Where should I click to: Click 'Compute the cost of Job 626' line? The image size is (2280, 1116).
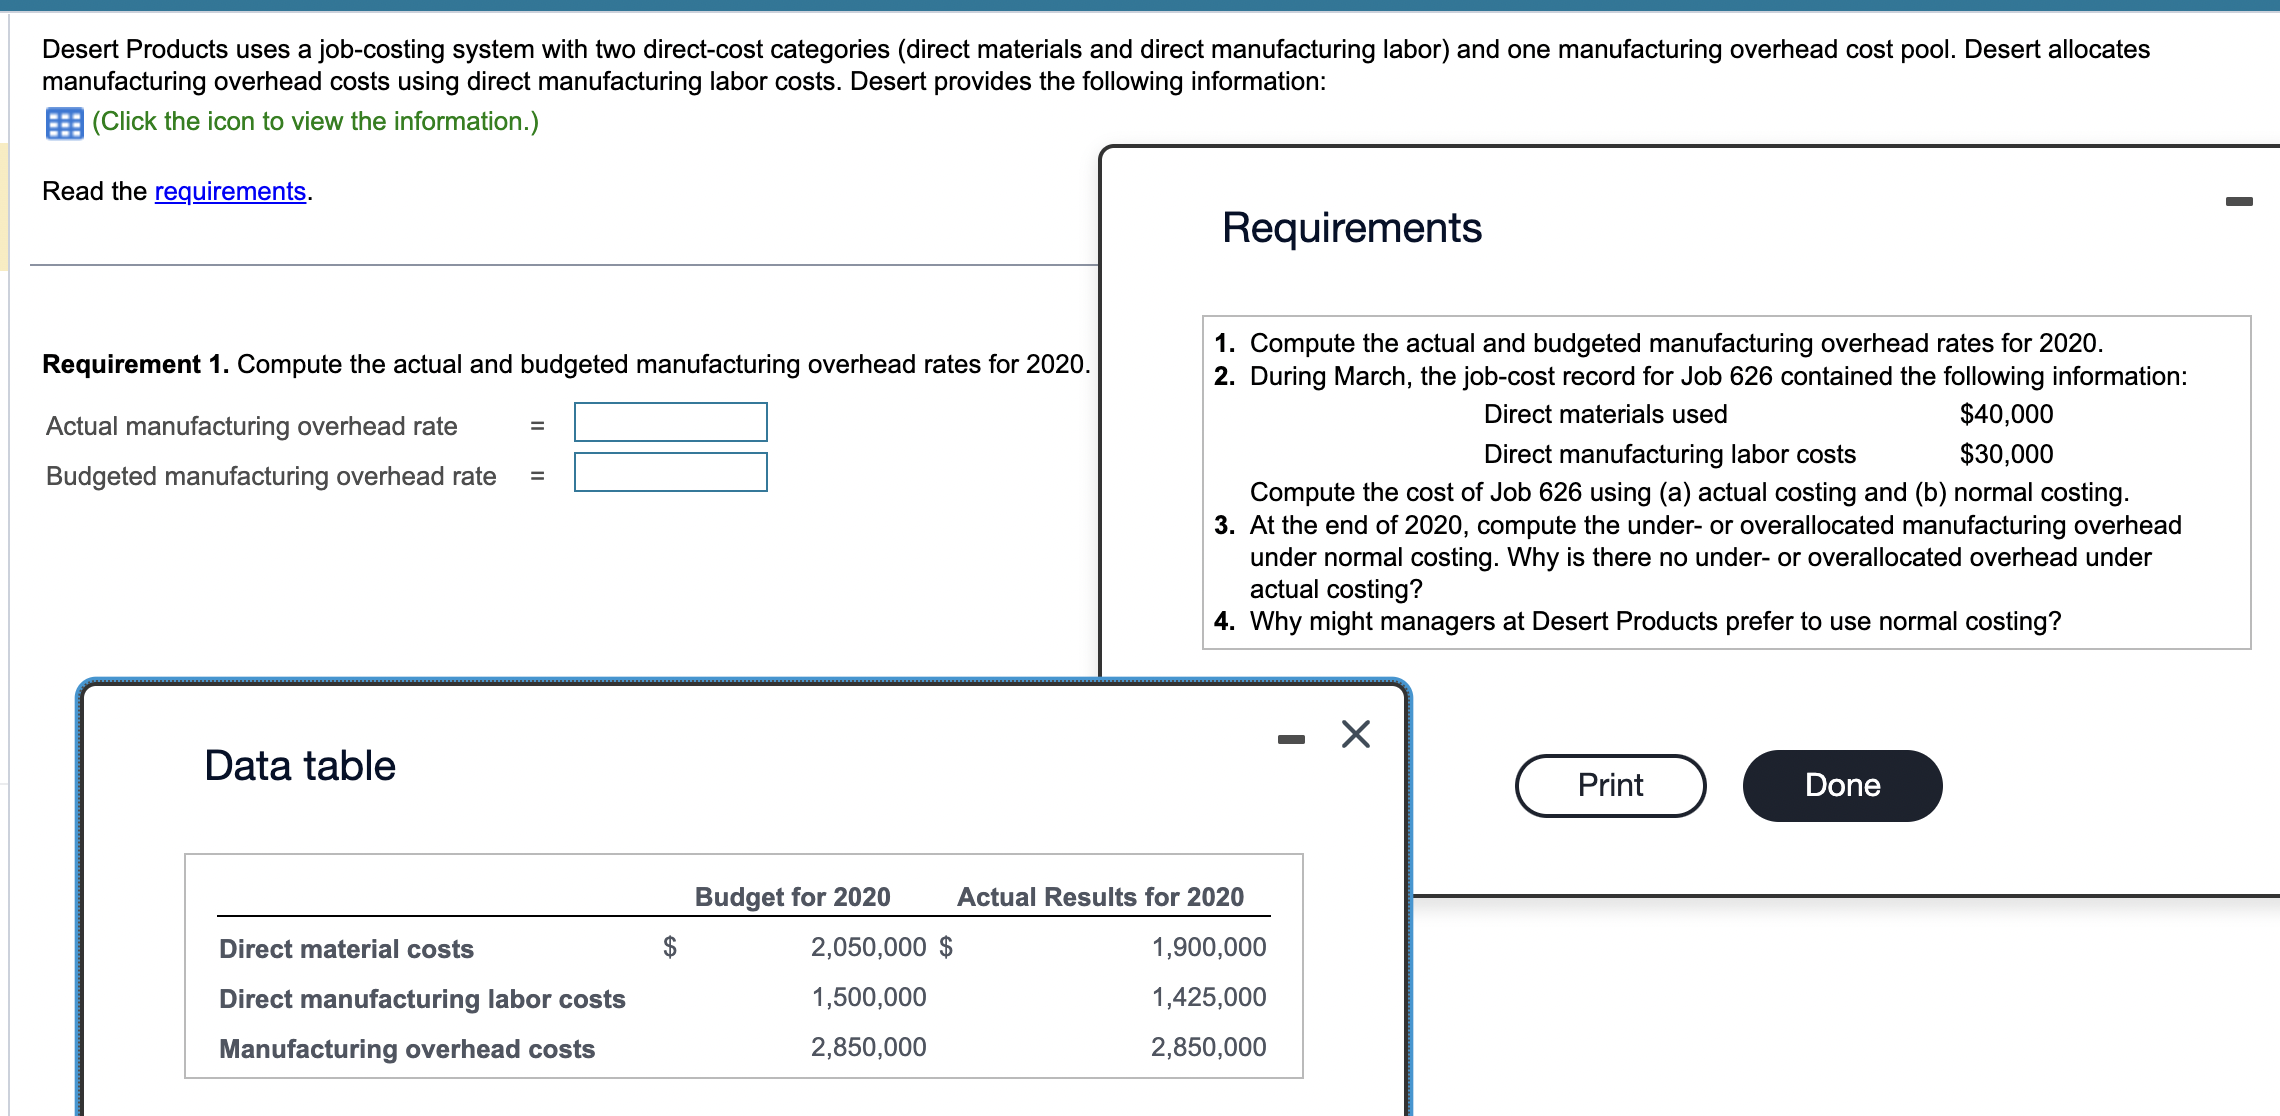(1689, 492)
